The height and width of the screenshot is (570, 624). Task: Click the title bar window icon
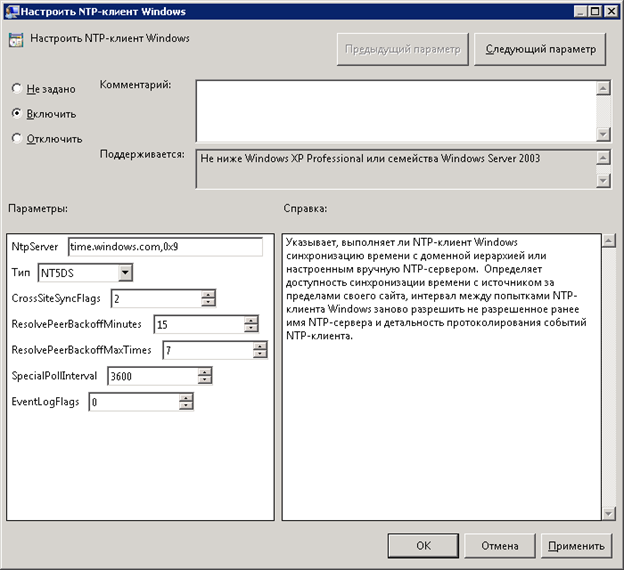(x=12, y=11)
